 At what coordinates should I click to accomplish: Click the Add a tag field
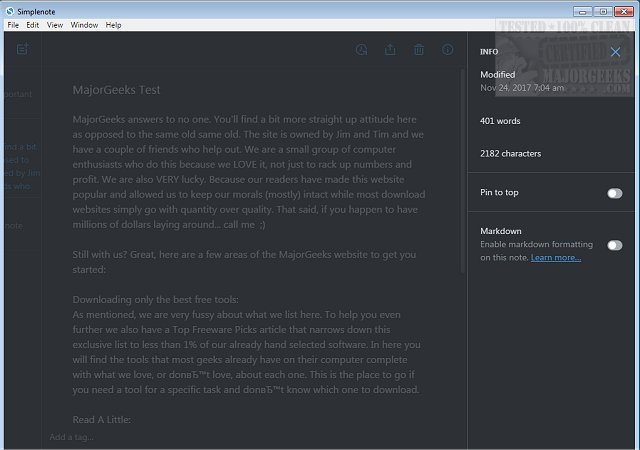click(x=72, y=437)
